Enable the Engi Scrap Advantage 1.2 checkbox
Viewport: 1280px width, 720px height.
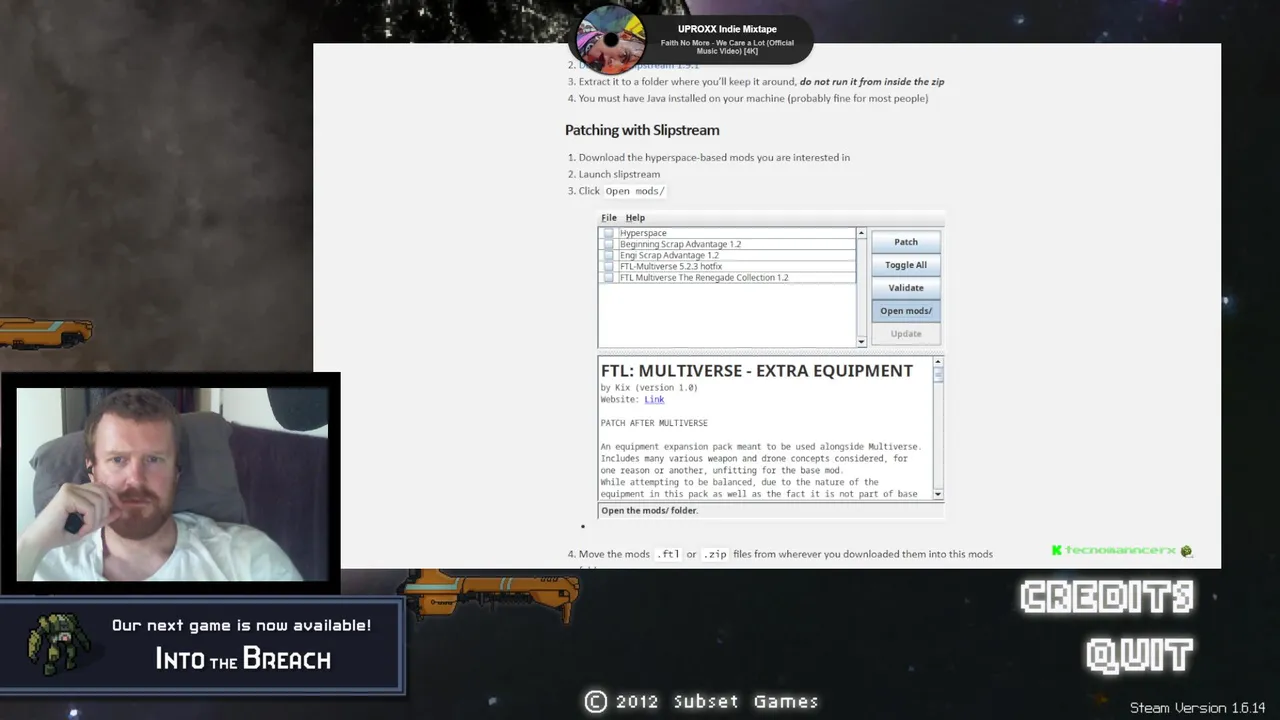click(608, 255)
